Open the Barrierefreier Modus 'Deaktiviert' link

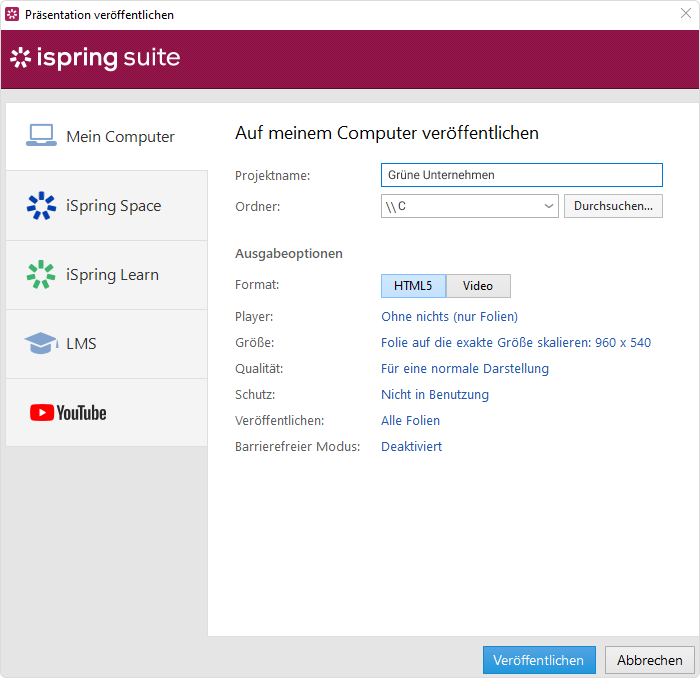411,446
